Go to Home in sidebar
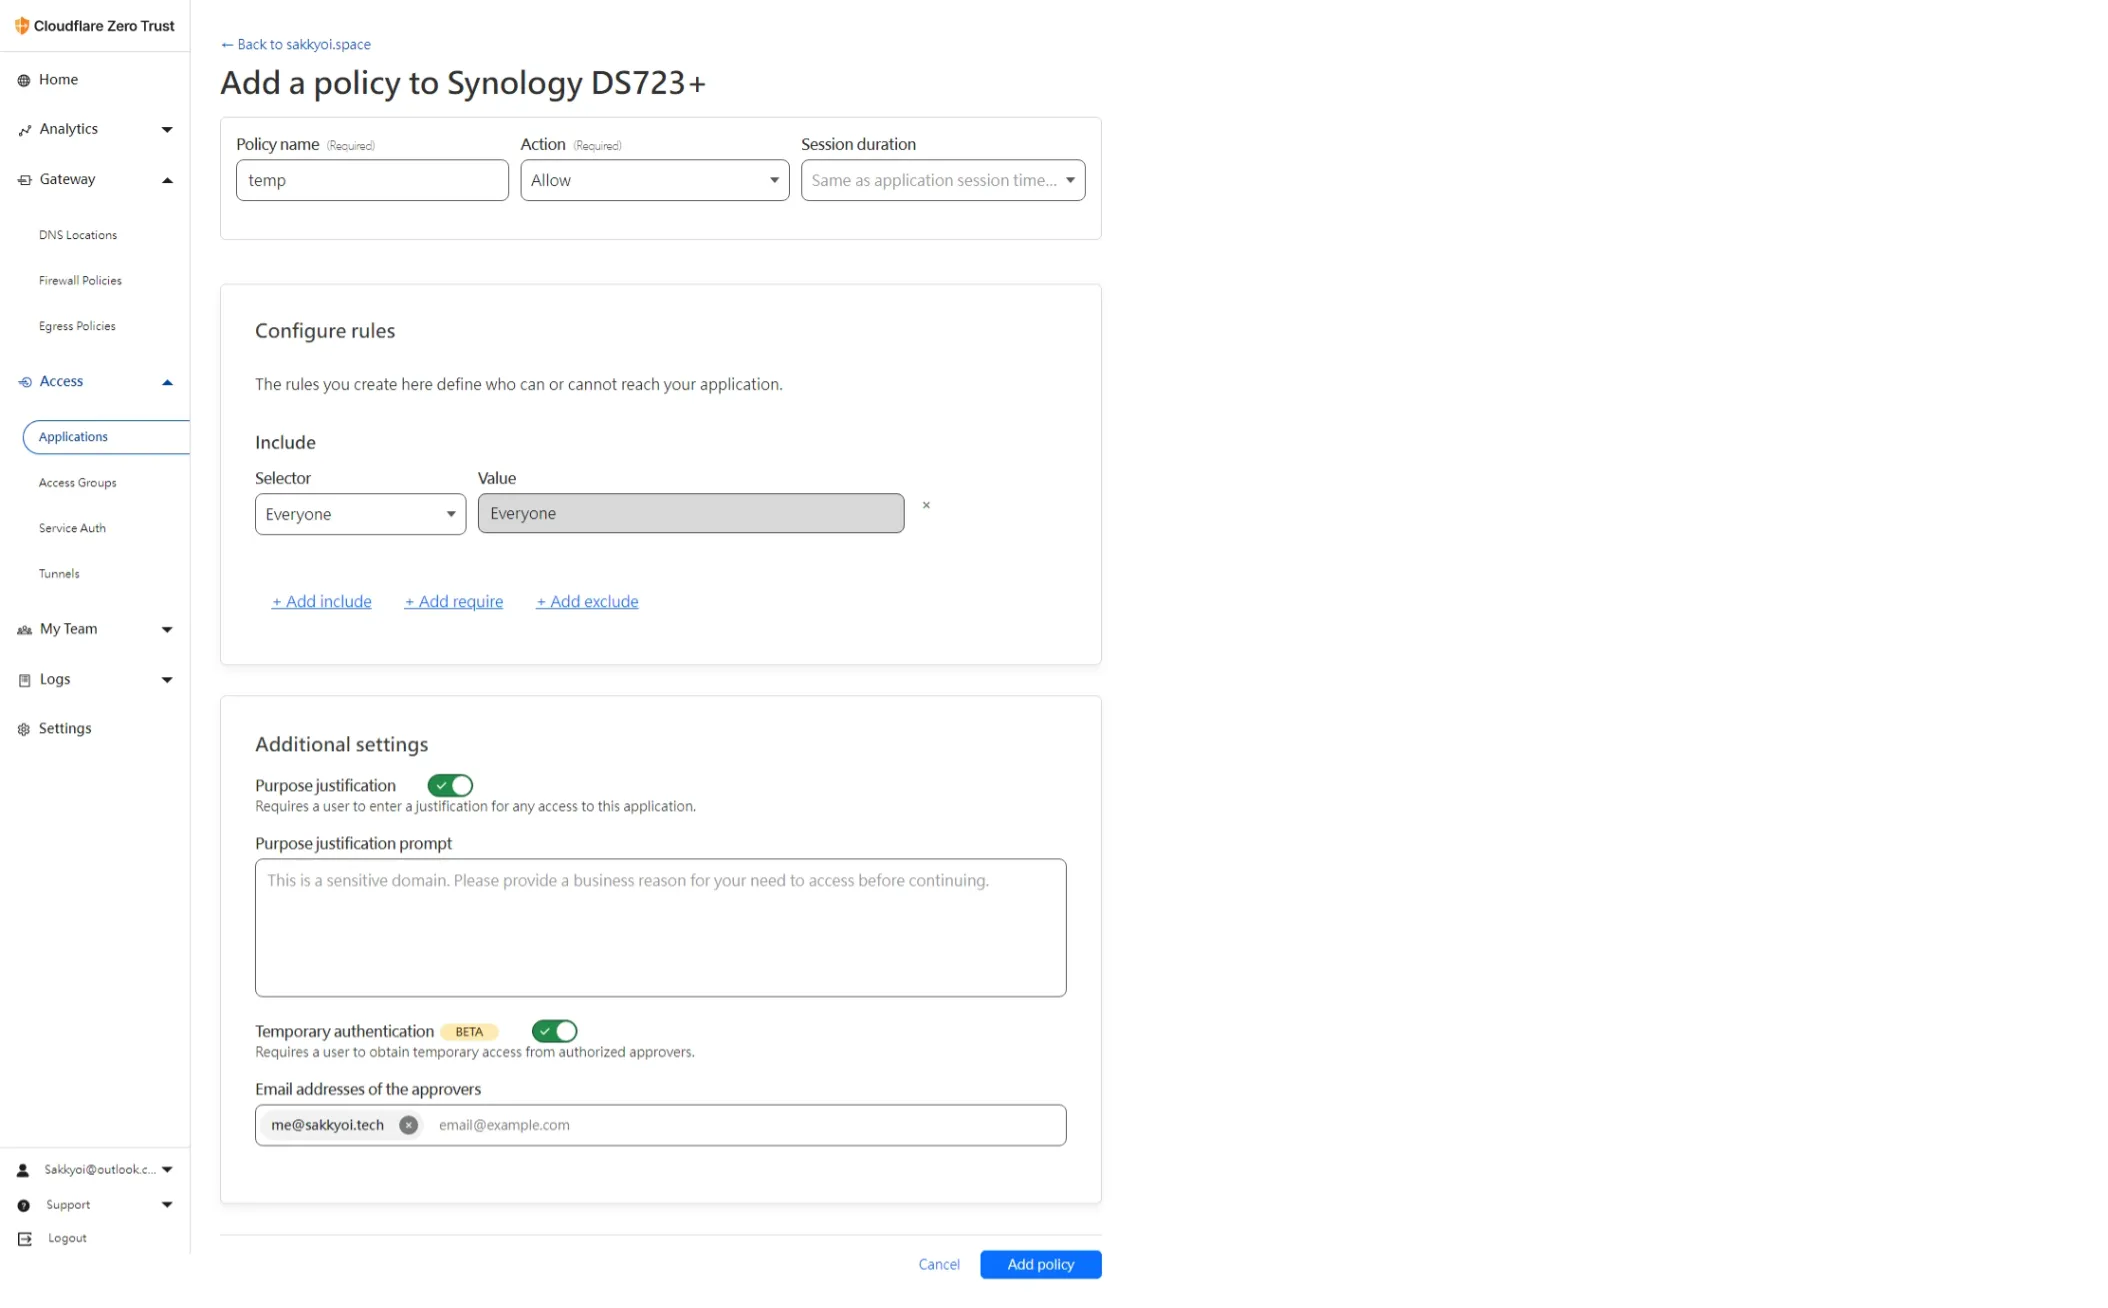The width and height of the screenshot is (2108, 1308). pos(58,80)
